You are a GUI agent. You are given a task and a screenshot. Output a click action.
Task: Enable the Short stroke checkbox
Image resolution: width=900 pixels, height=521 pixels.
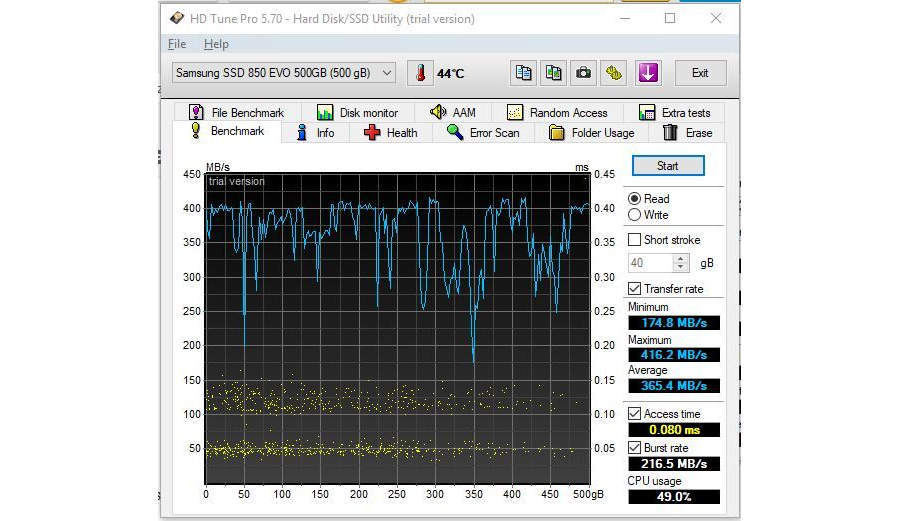click(x=634, y=239)
